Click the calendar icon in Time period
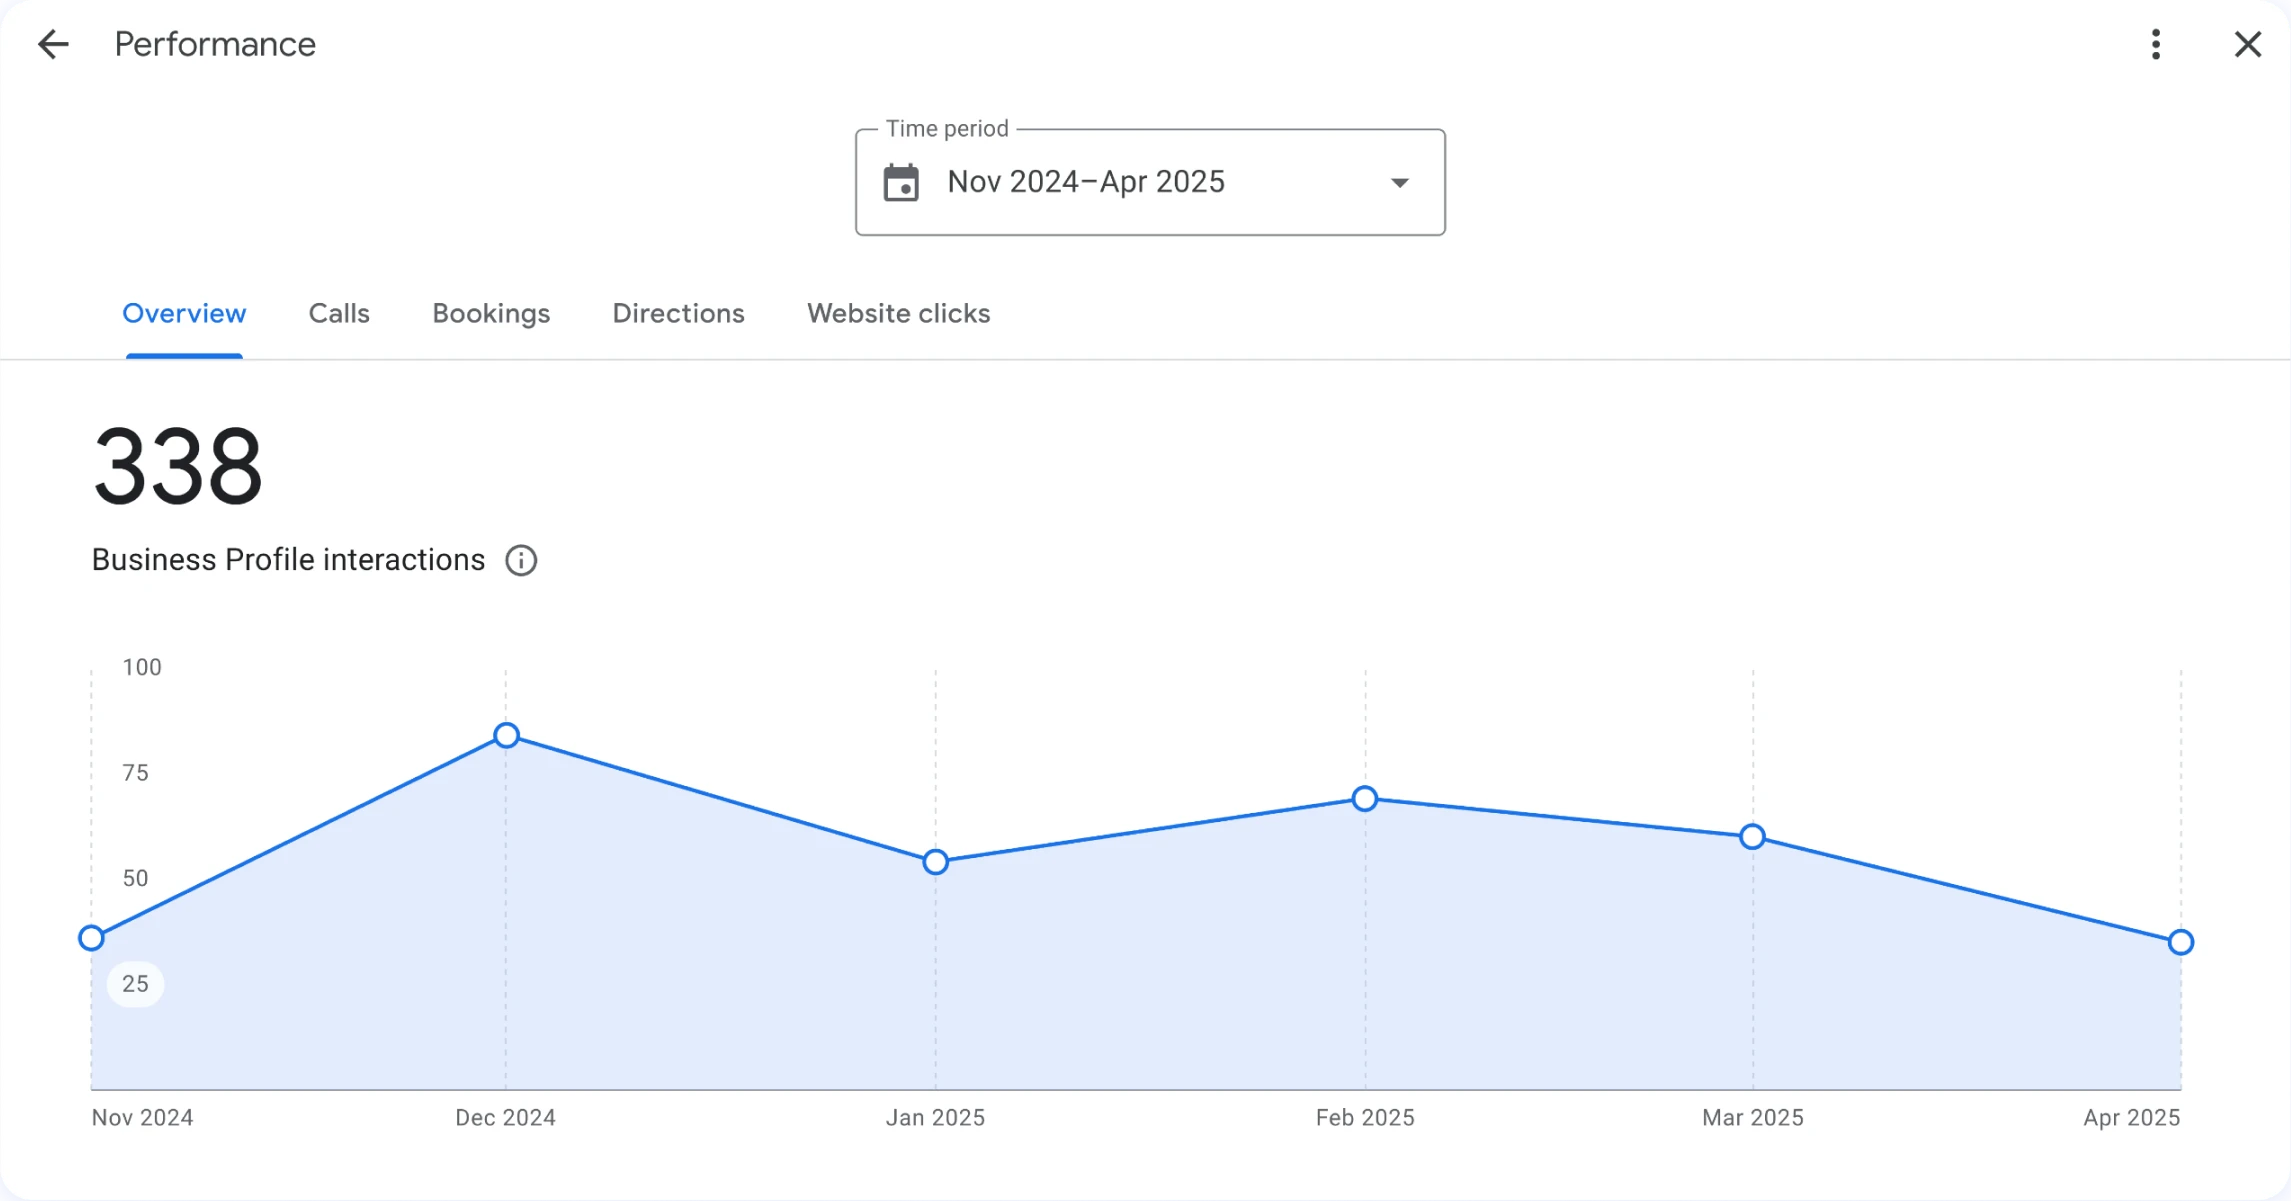This screenshot has height=1201, width=2291. coord(901,183)
